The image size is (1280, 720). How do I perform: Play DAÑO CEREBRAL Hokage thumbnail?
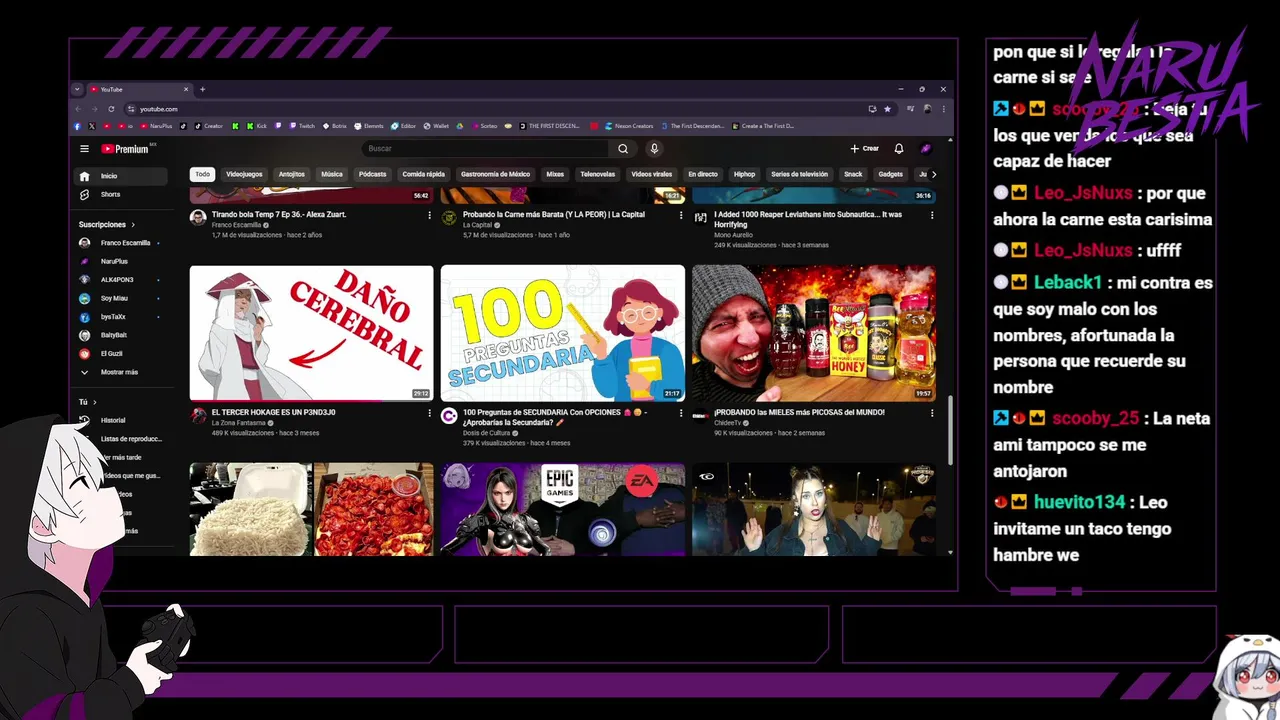312,333
